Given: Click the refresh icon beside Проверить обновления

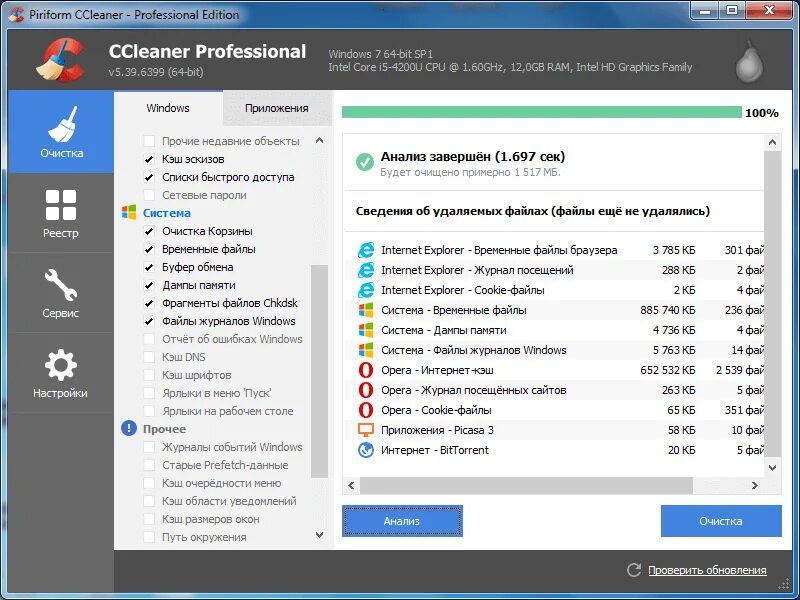Looking at the screenshot, I should (x=634, y=570).
